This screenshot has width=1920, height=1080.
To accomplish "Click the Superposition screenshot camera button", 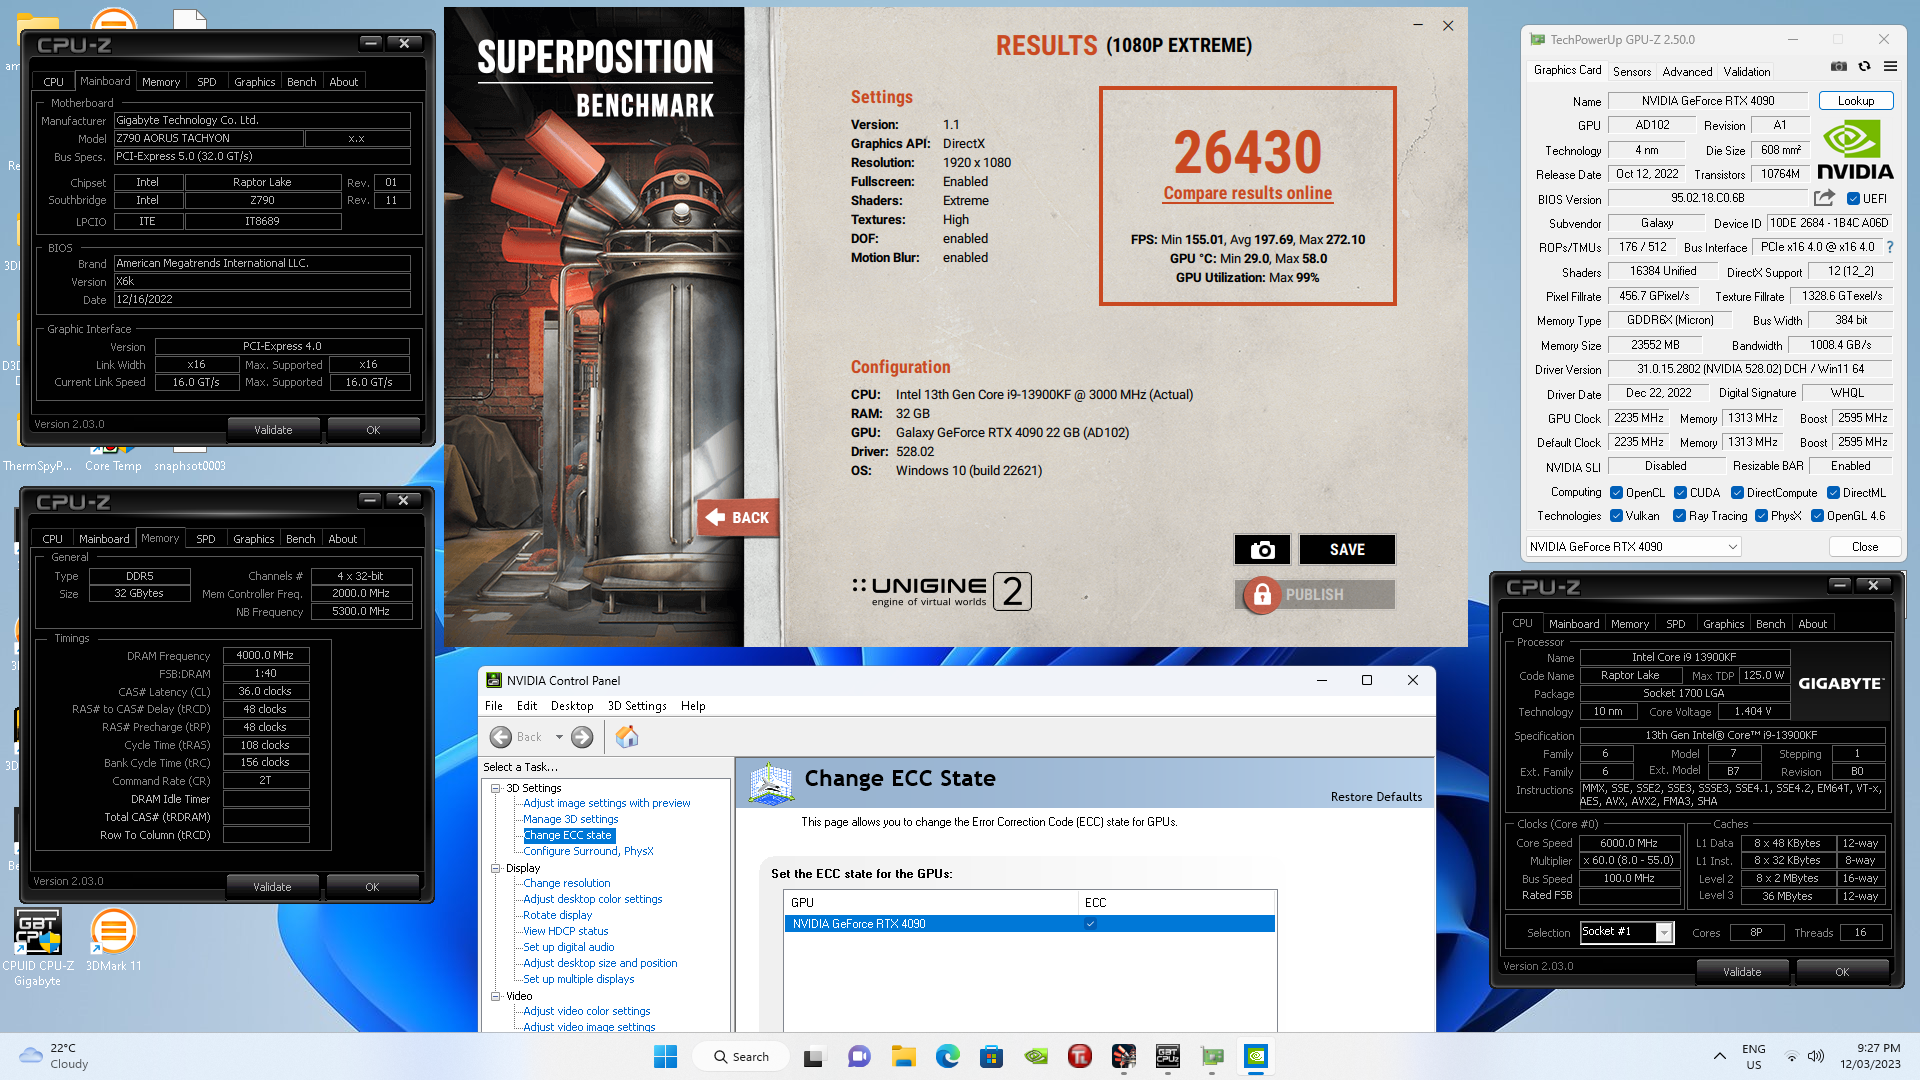I will pyautogui.click(x=1262, y=549).
